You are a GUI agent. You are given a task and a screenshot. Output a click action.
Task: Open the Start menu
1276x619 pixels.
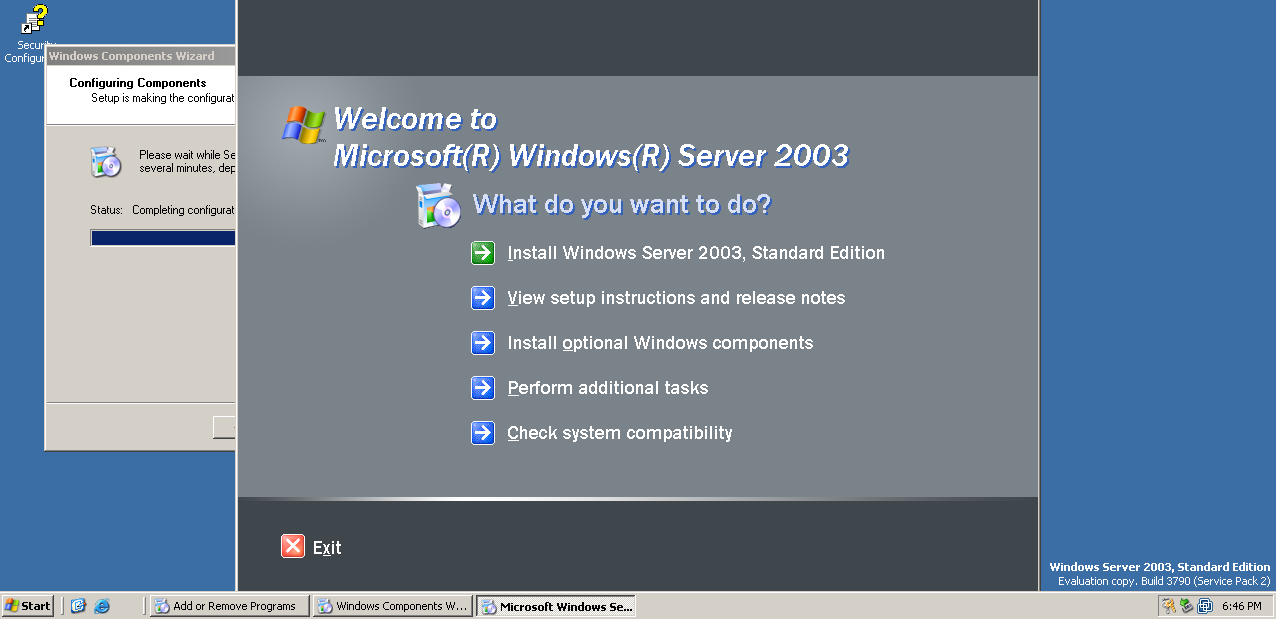coord(28,606)
